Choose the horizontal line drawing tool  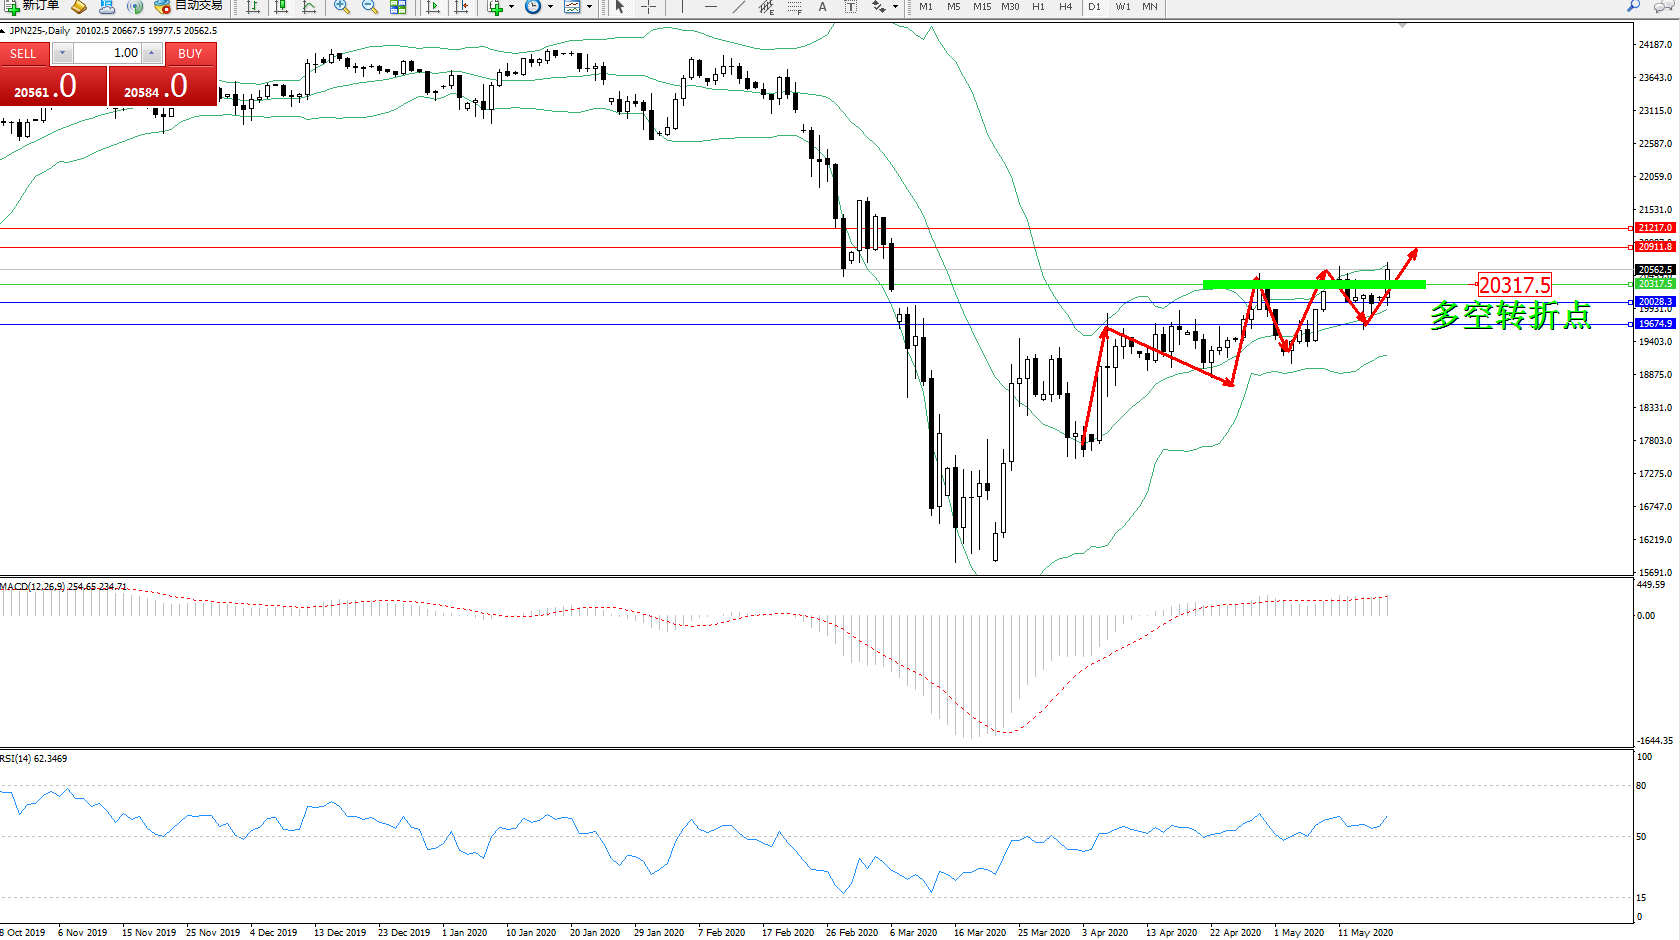[x=710, y=7]
